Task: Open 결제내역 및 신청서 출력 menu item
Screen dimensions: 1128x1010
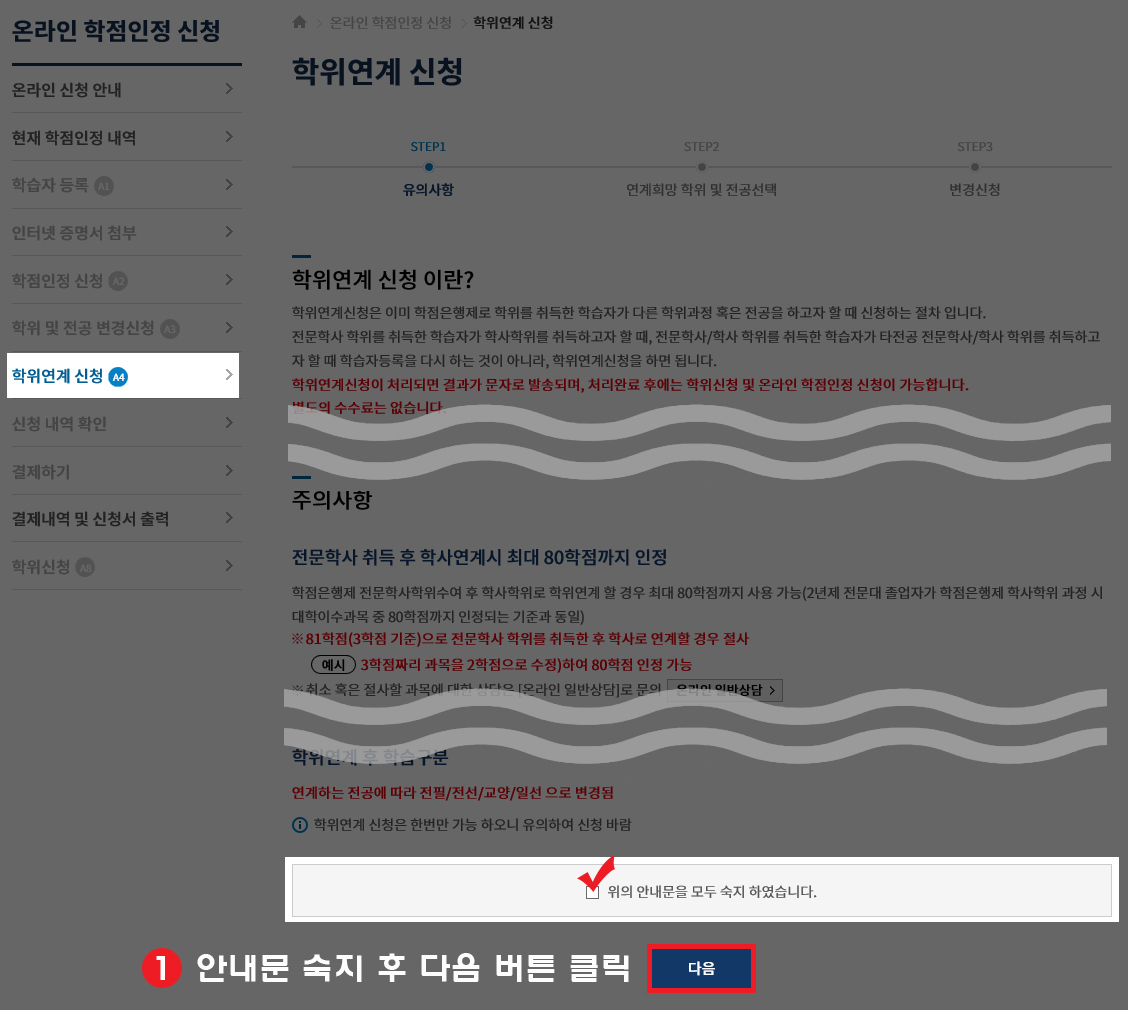Action: pyautogui.click(x=127, y=519)
